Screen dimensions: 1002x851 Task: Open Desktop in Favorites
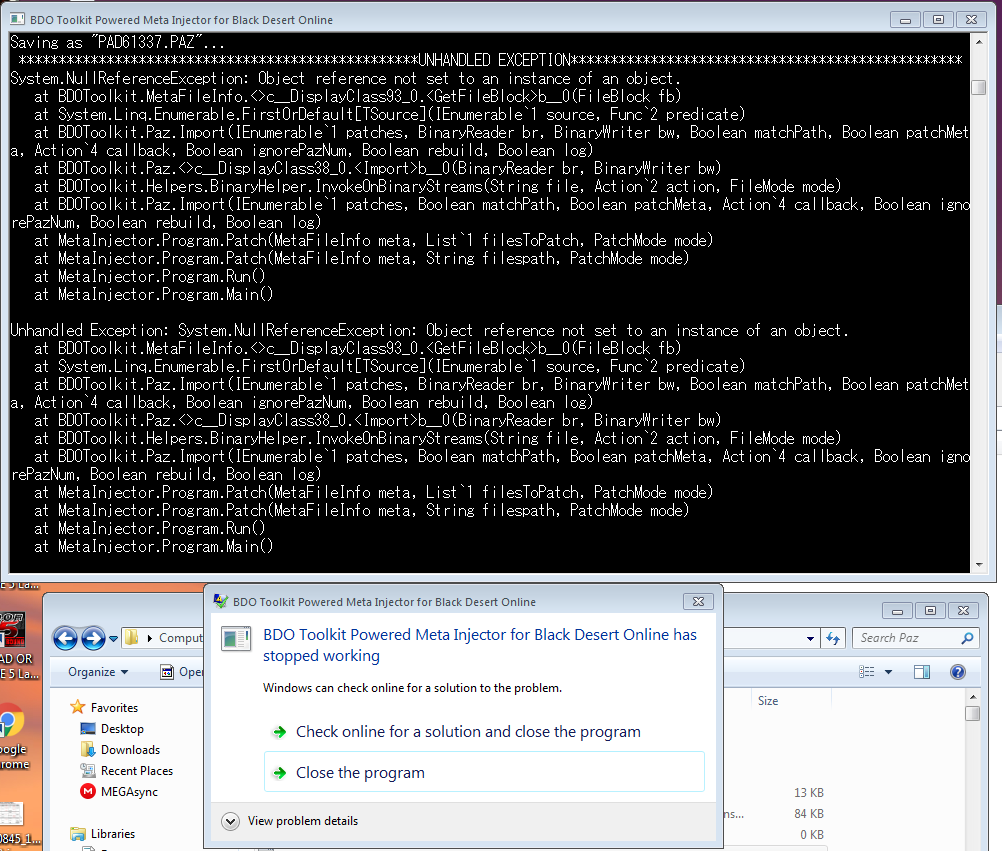click(121, 729)
